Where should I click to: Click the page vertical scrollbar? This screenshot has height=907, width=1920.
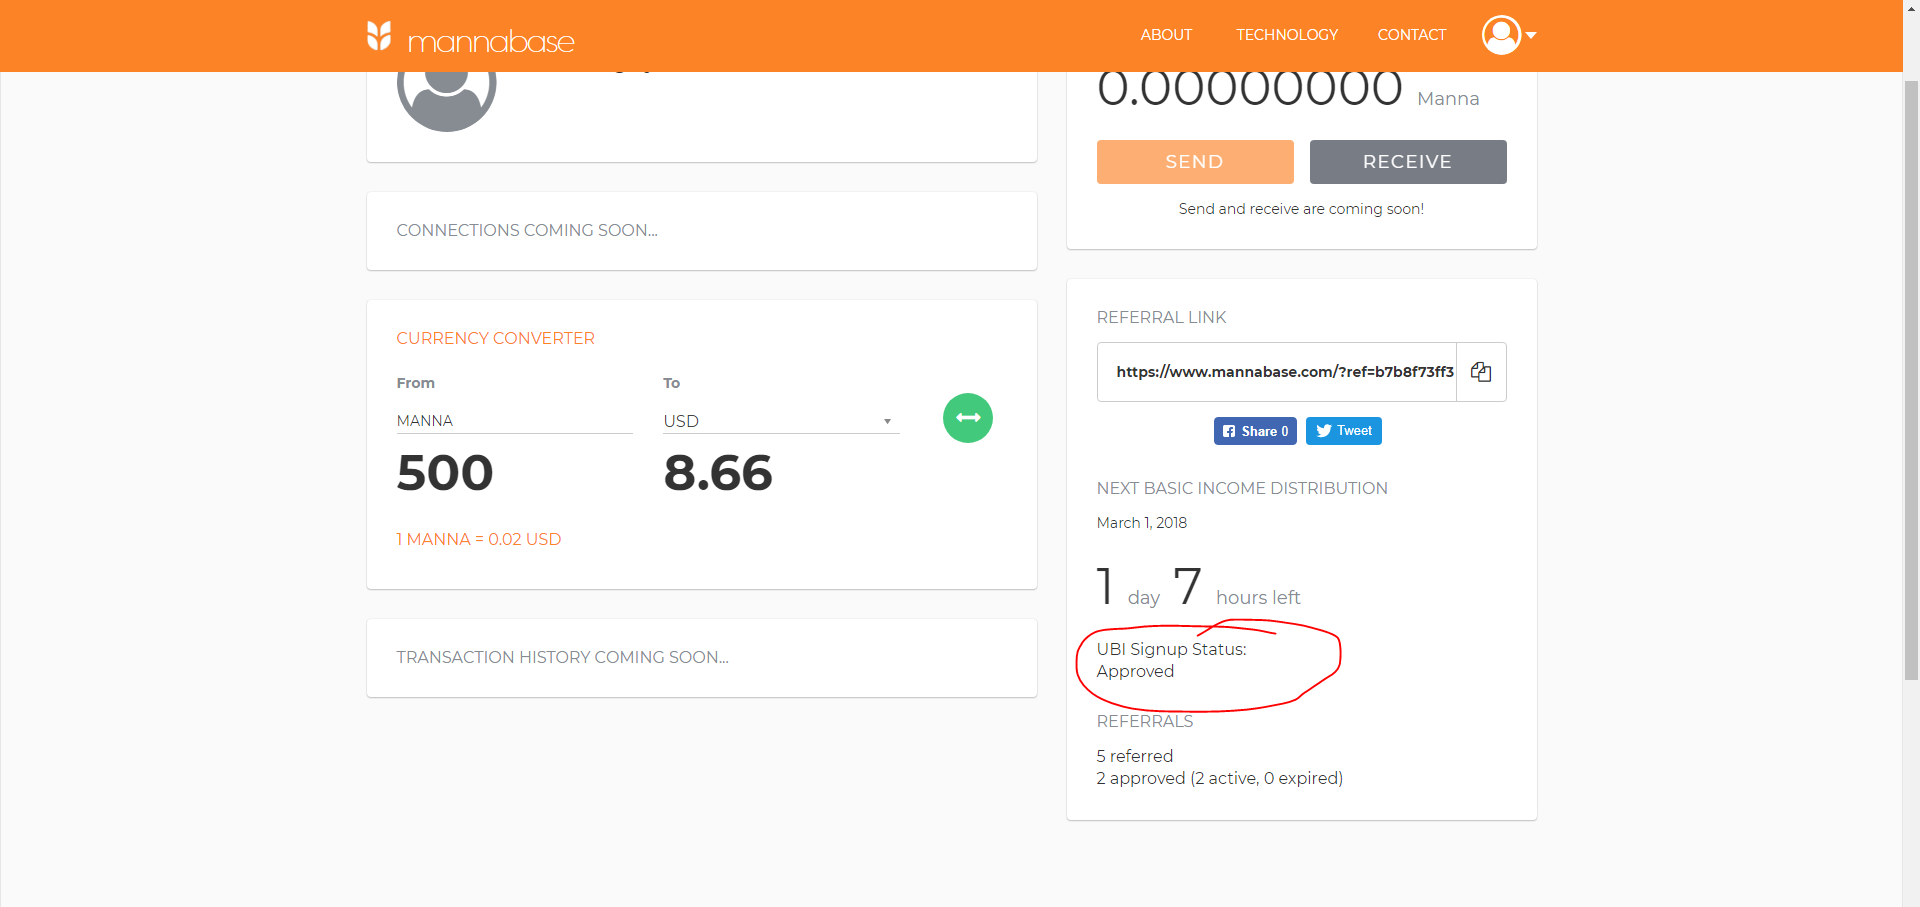pyautogui.click(x=1911, y=380)
